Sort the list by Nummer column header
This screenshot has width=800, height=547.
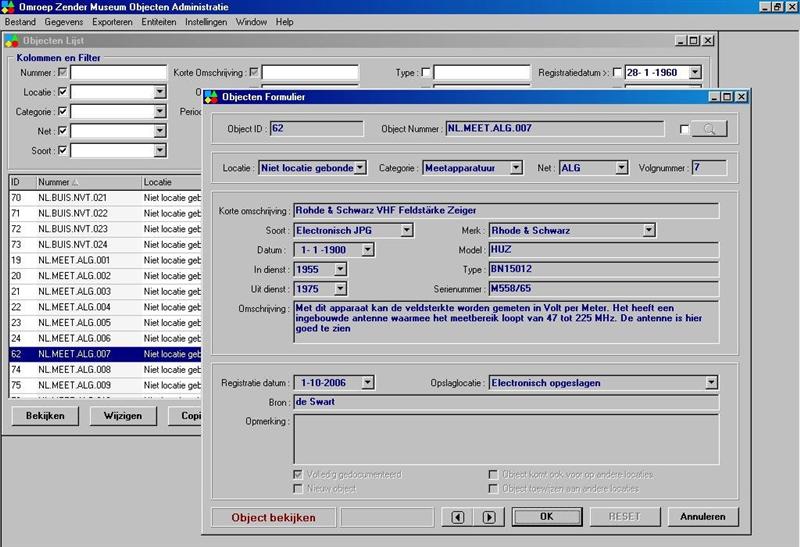click(x=88, y=182)
